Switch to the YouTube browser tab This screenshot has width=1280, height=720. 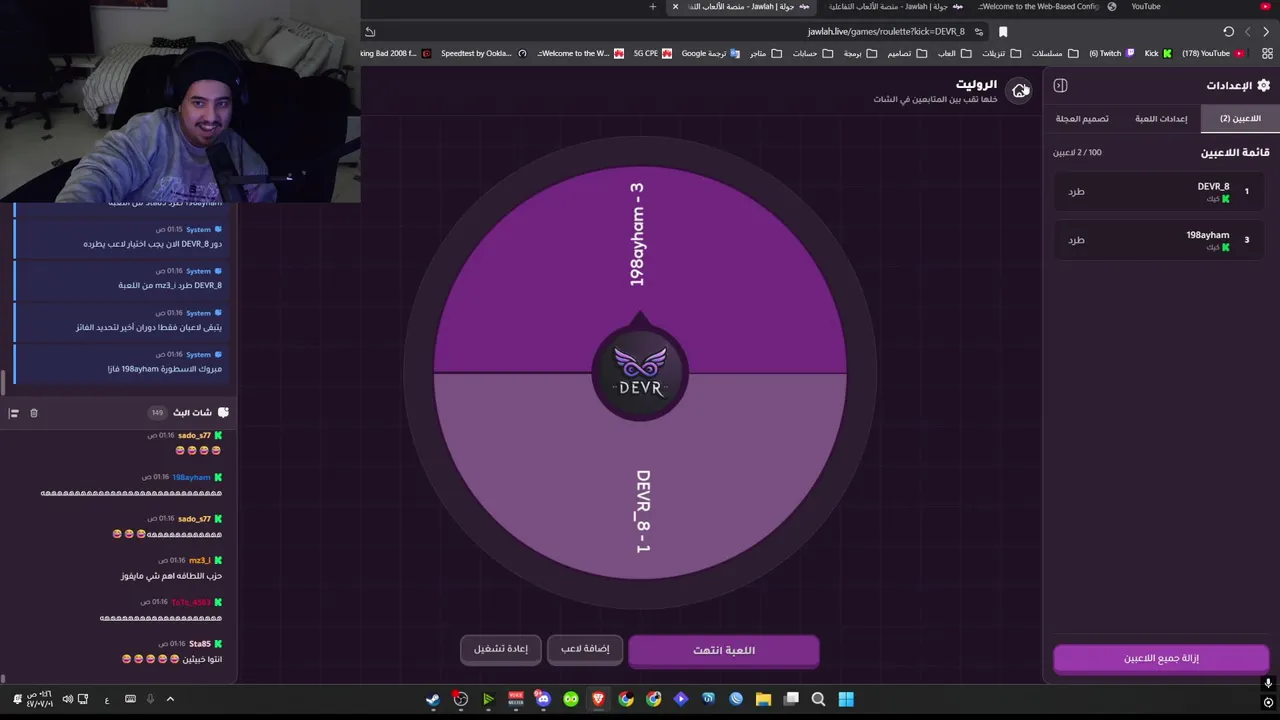1146,7
